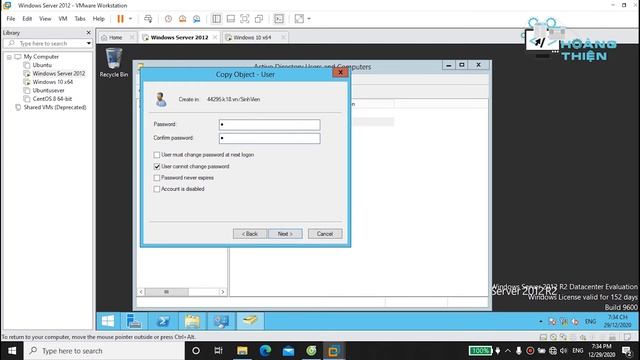Open the power options arrow beside the pause button
The width and height of the screenshot is (640, 360).
click(130, 19)
